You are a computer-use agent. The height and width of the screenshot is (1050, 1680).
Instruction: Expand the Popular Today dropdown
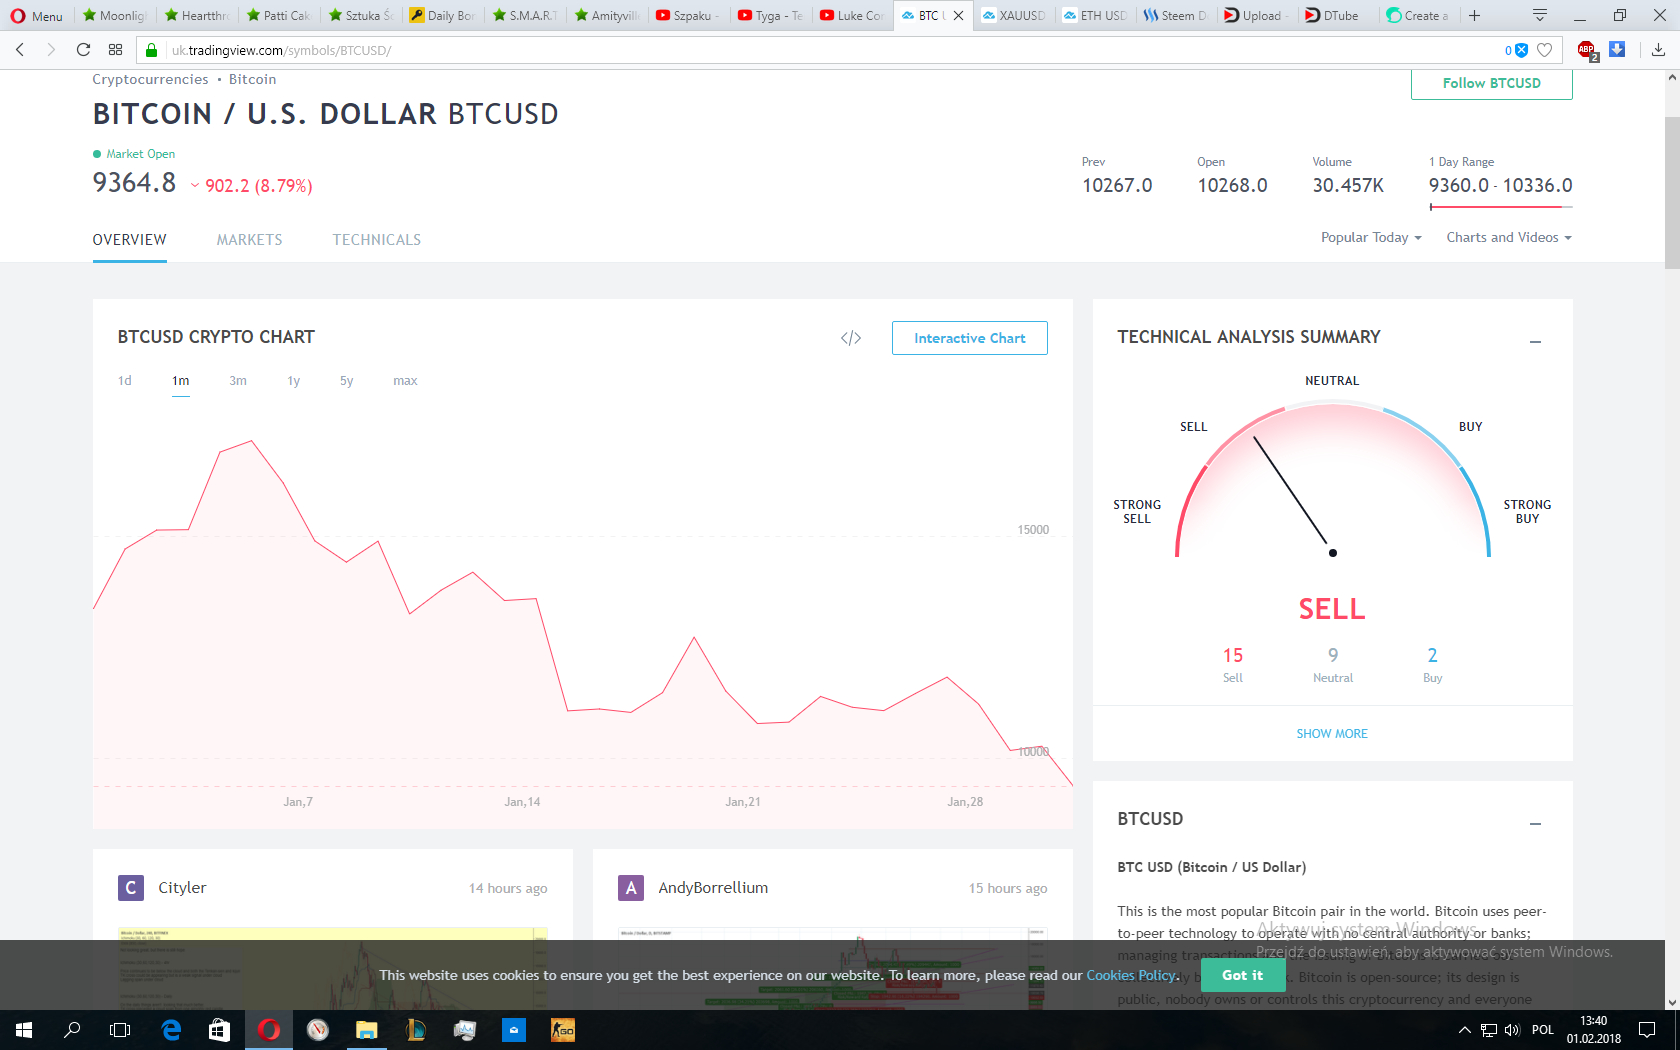(1371, 238)
